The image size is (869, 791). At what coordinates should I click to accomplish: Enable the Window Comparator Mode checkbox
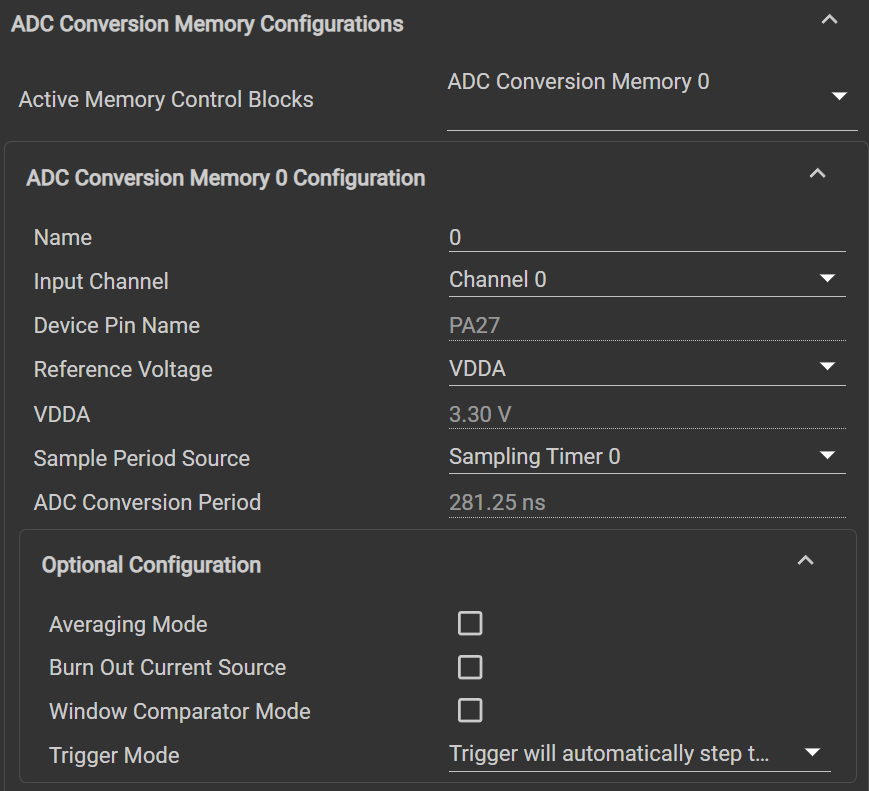tap(470, 711)
